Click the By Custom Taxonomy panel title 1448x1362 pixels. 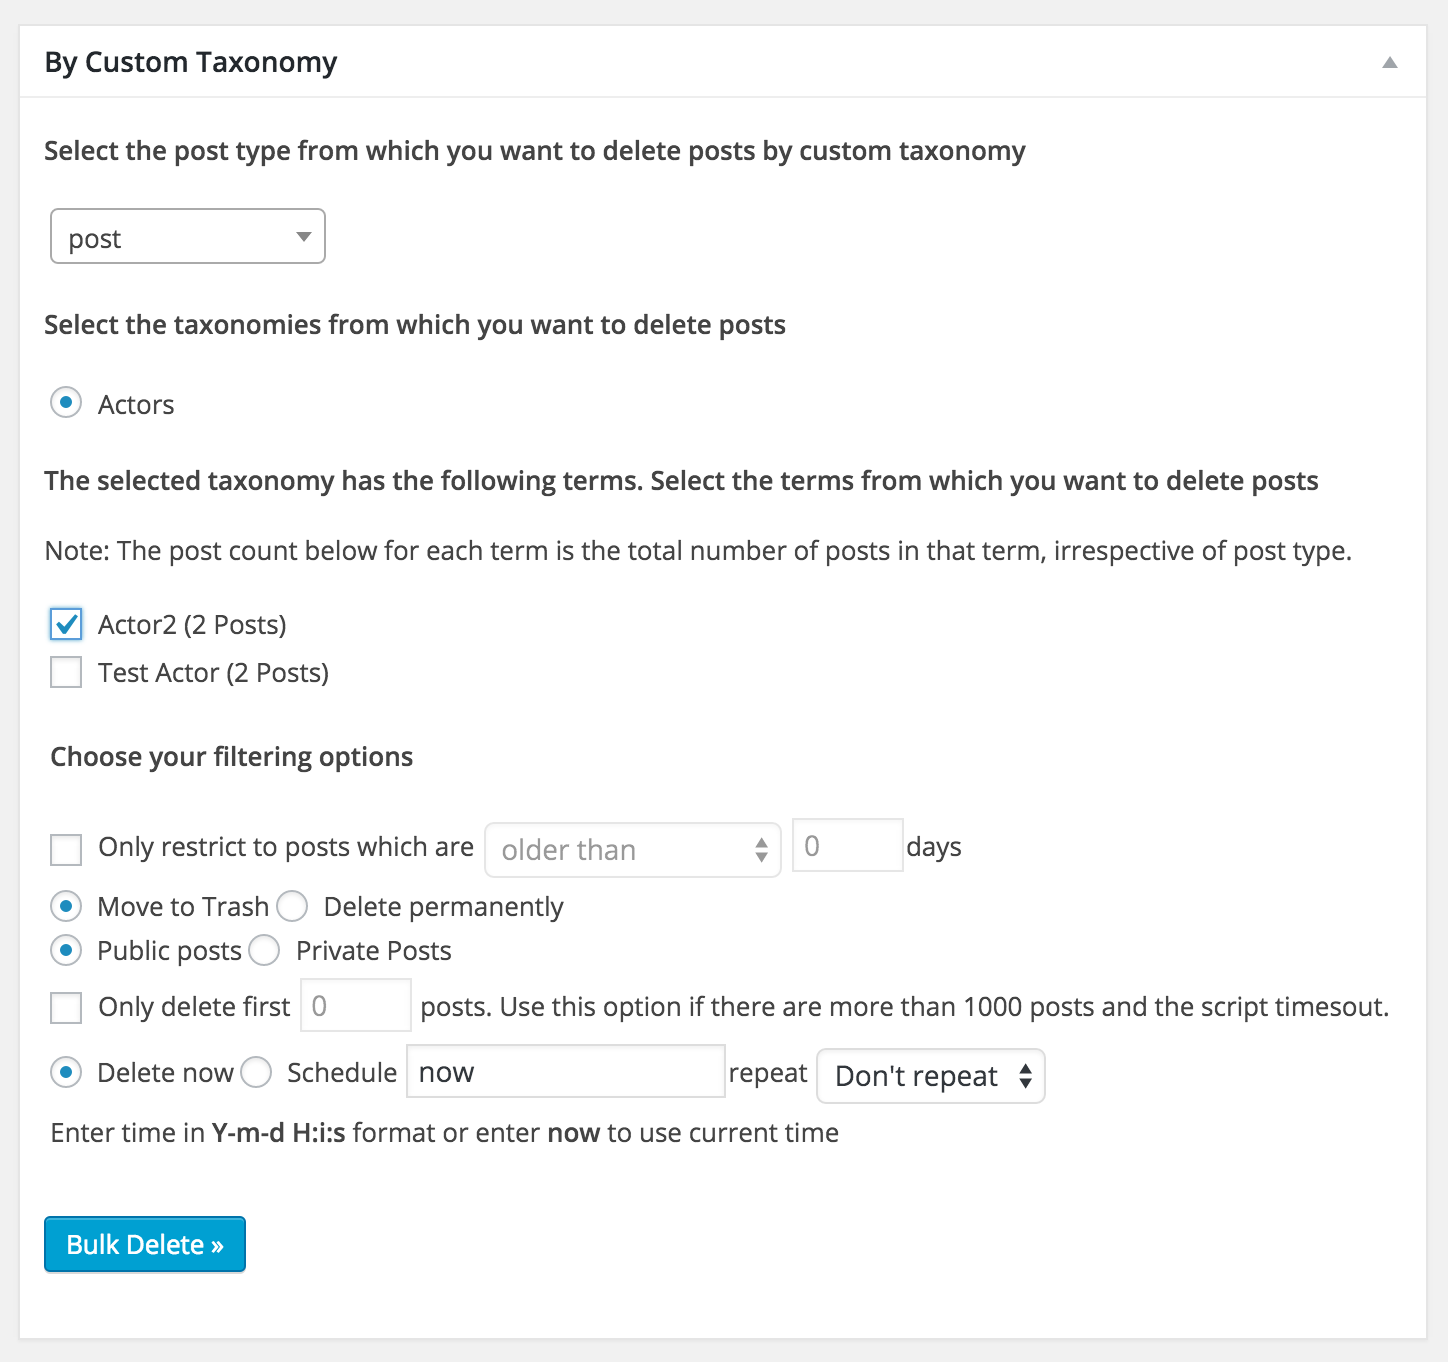[191, 62]
